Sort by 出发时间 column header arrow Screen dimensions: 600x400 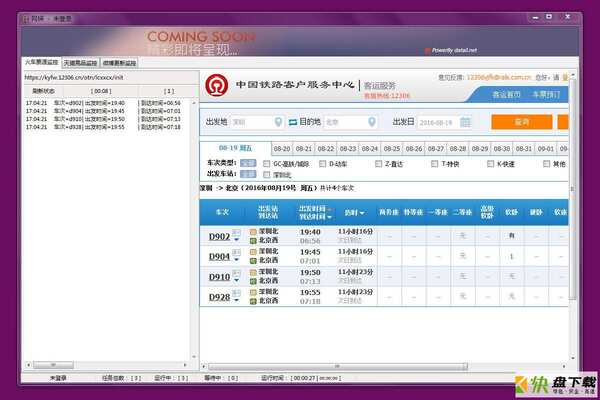point(329,209)
